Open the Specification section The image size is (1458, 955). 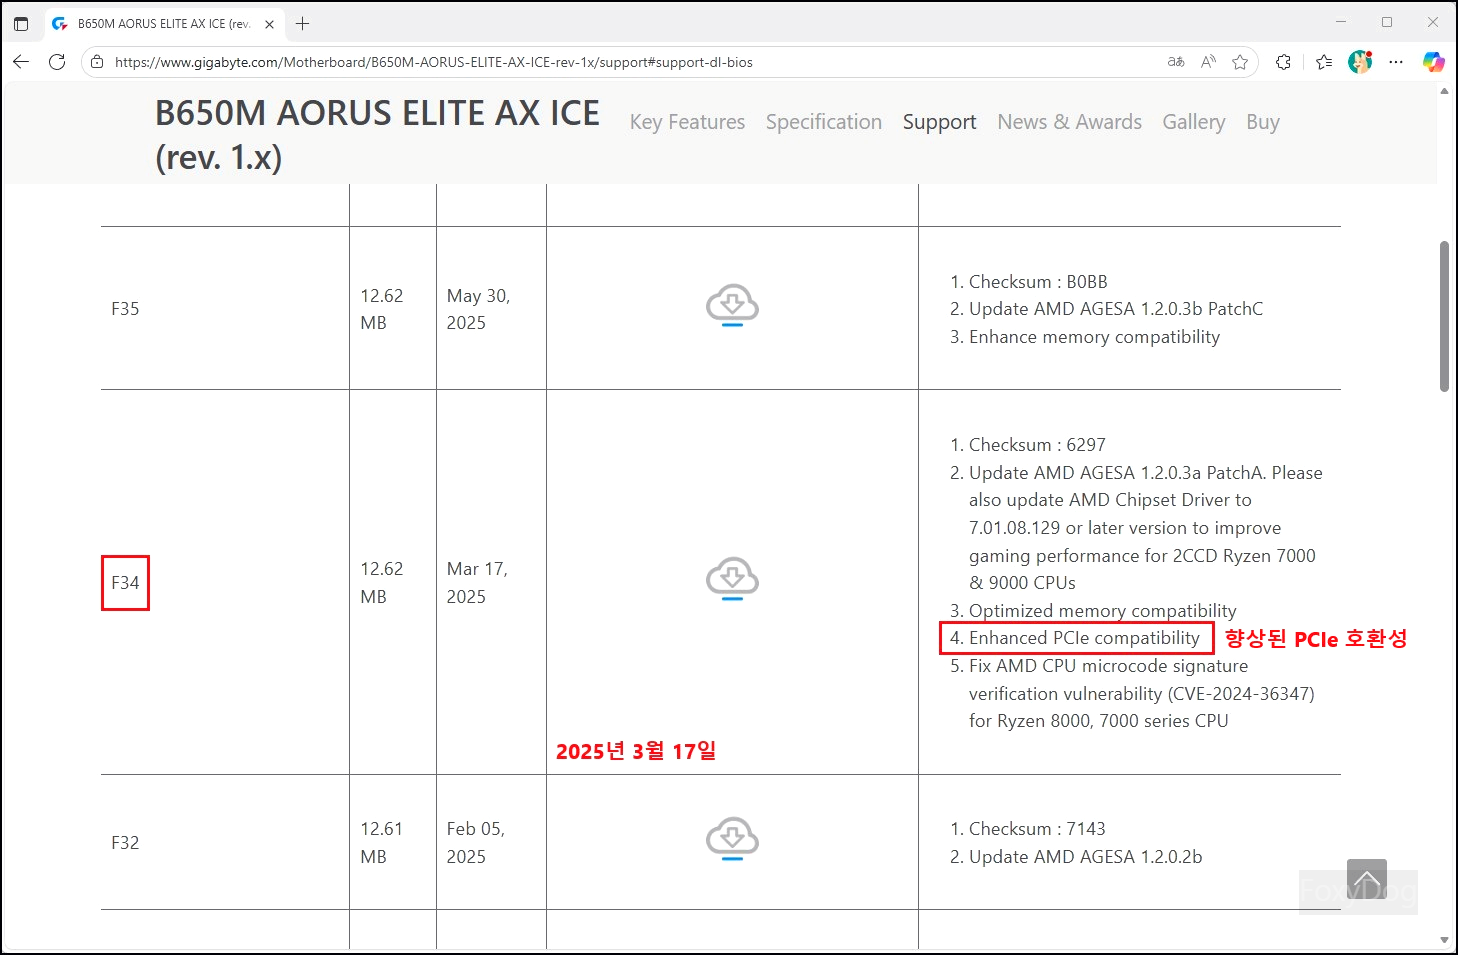[x=824, y=122]
